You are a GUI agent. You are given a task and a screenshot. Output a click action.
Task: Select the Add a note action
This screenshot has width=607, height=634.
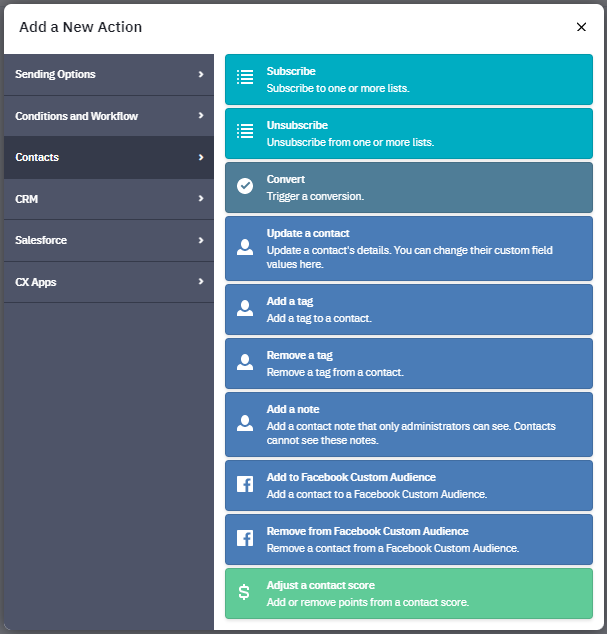point(409,425)
